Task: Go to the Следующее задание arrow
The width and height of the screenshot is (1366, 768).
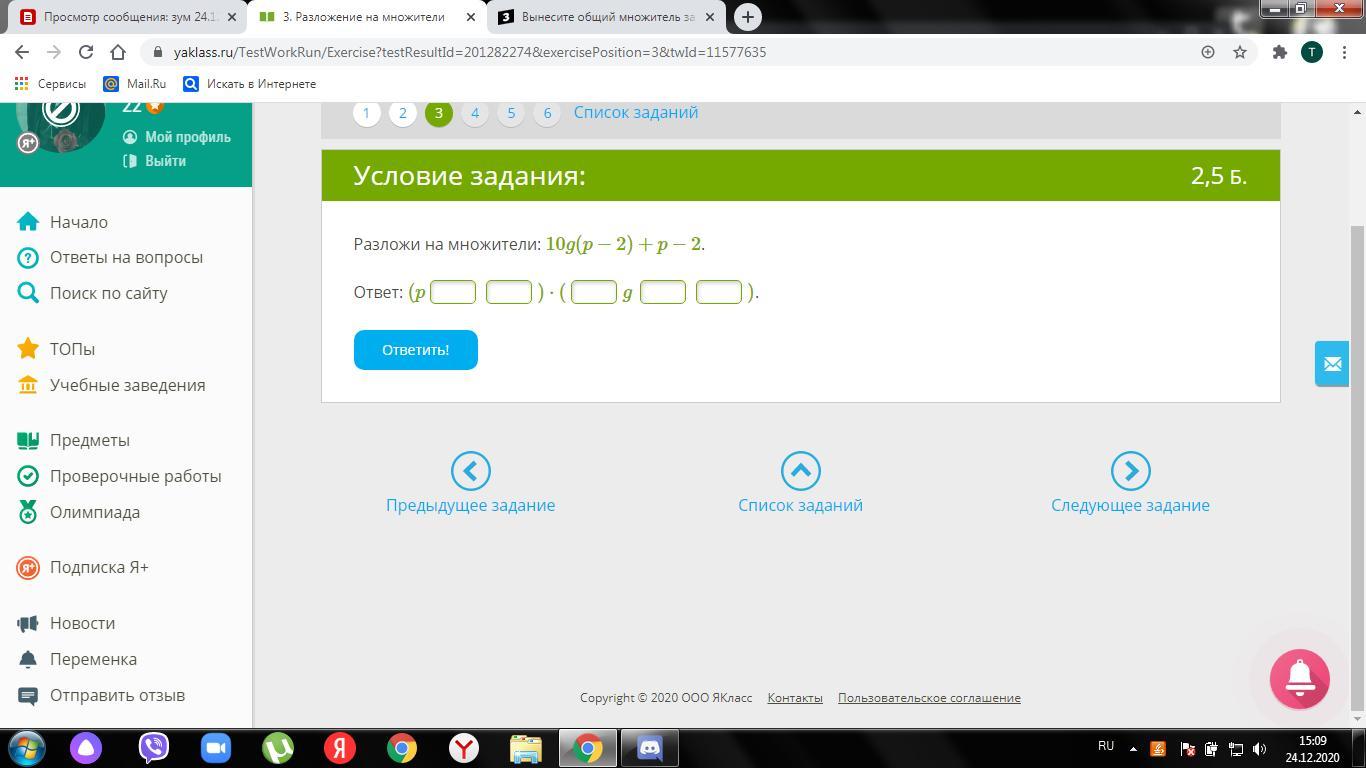Action: point(1130,471)
